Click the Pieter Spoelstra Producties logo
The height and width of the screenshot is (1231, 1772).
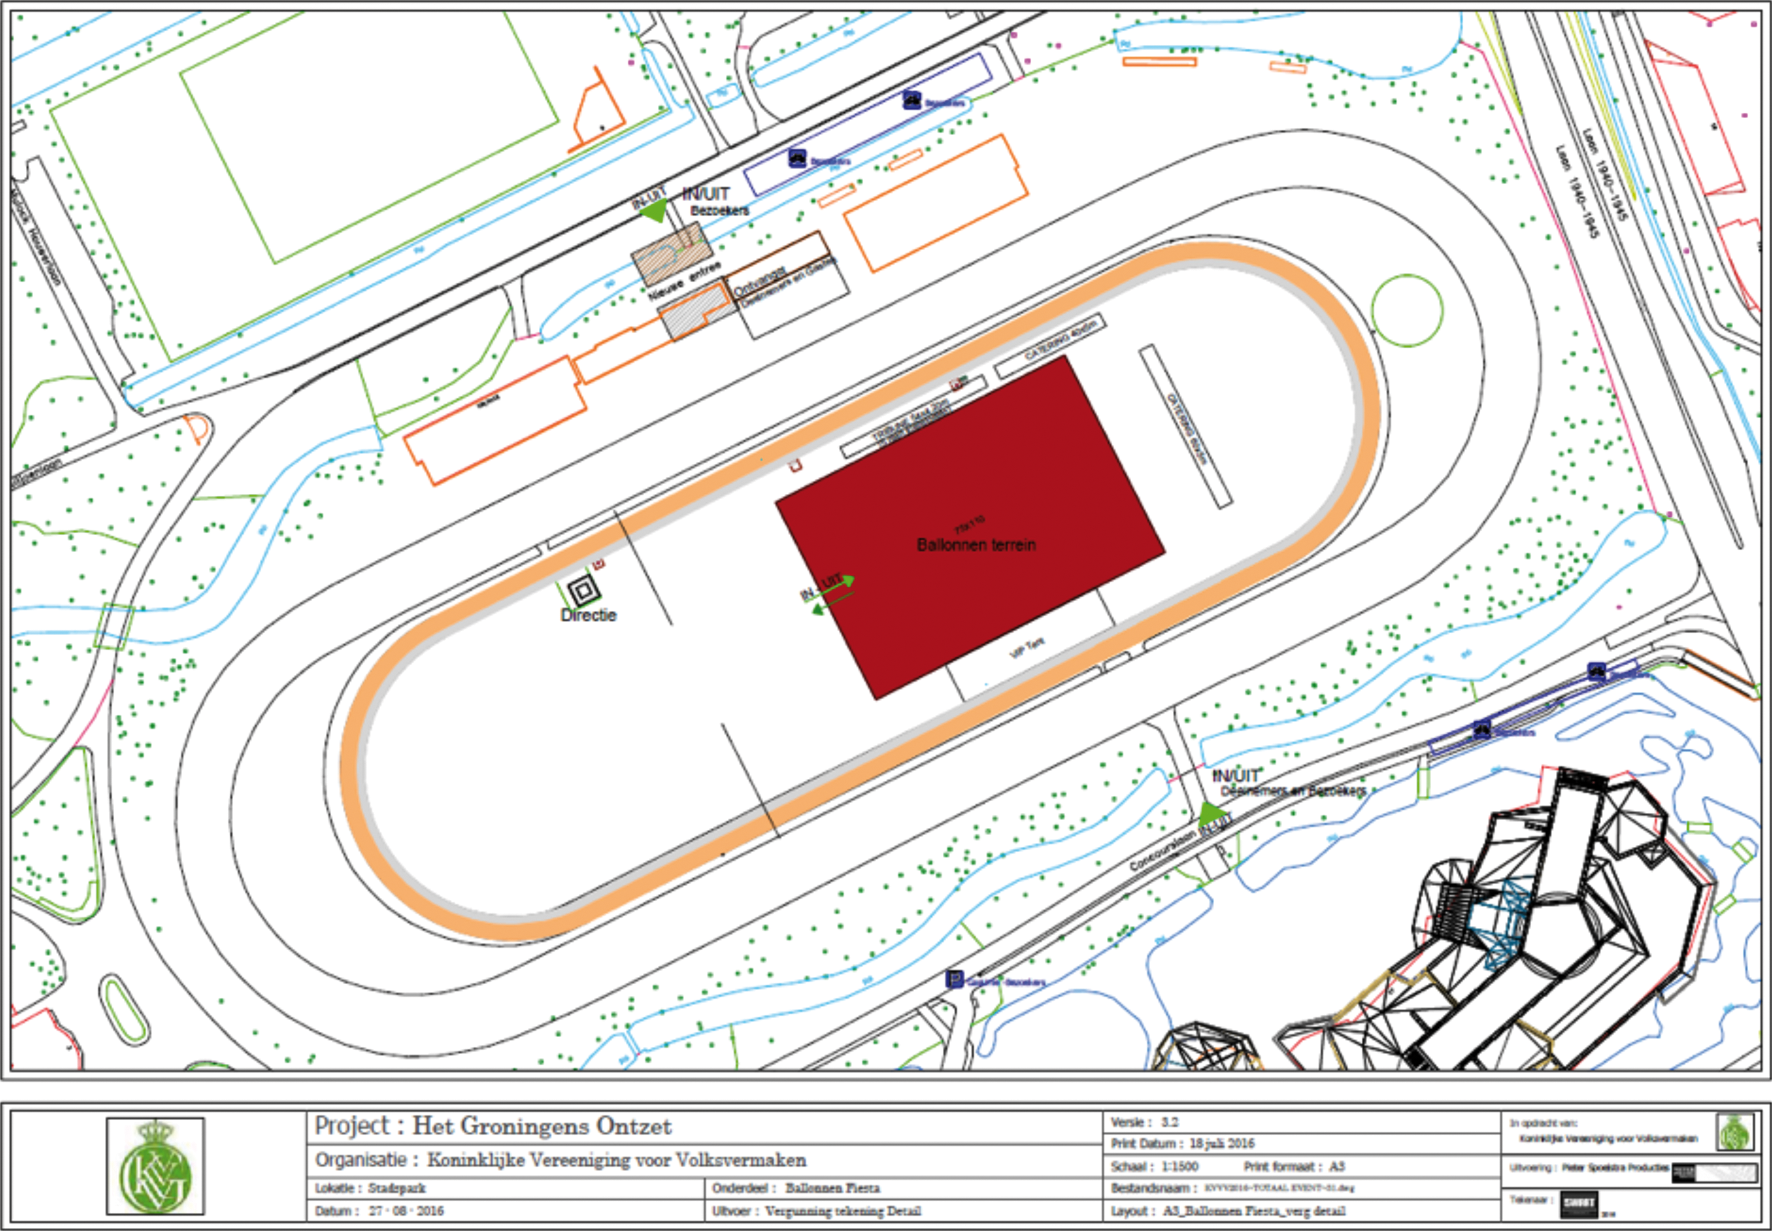click(1714, 1172)
